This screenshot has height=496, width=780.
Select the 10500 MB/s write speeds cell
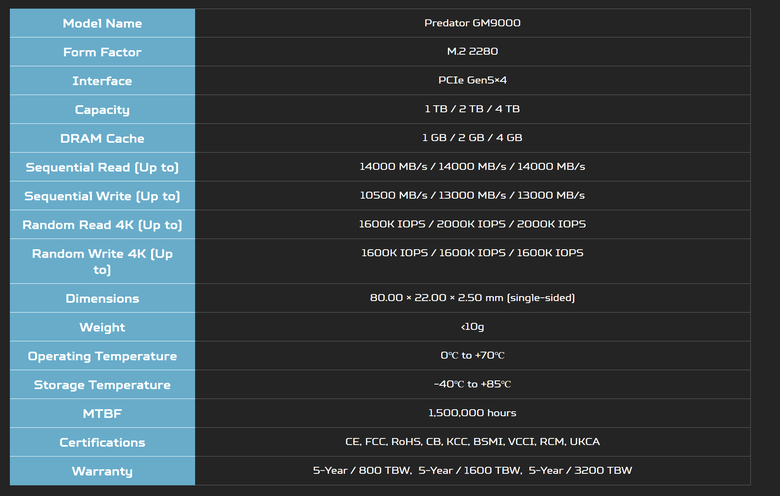pos(472,196)
